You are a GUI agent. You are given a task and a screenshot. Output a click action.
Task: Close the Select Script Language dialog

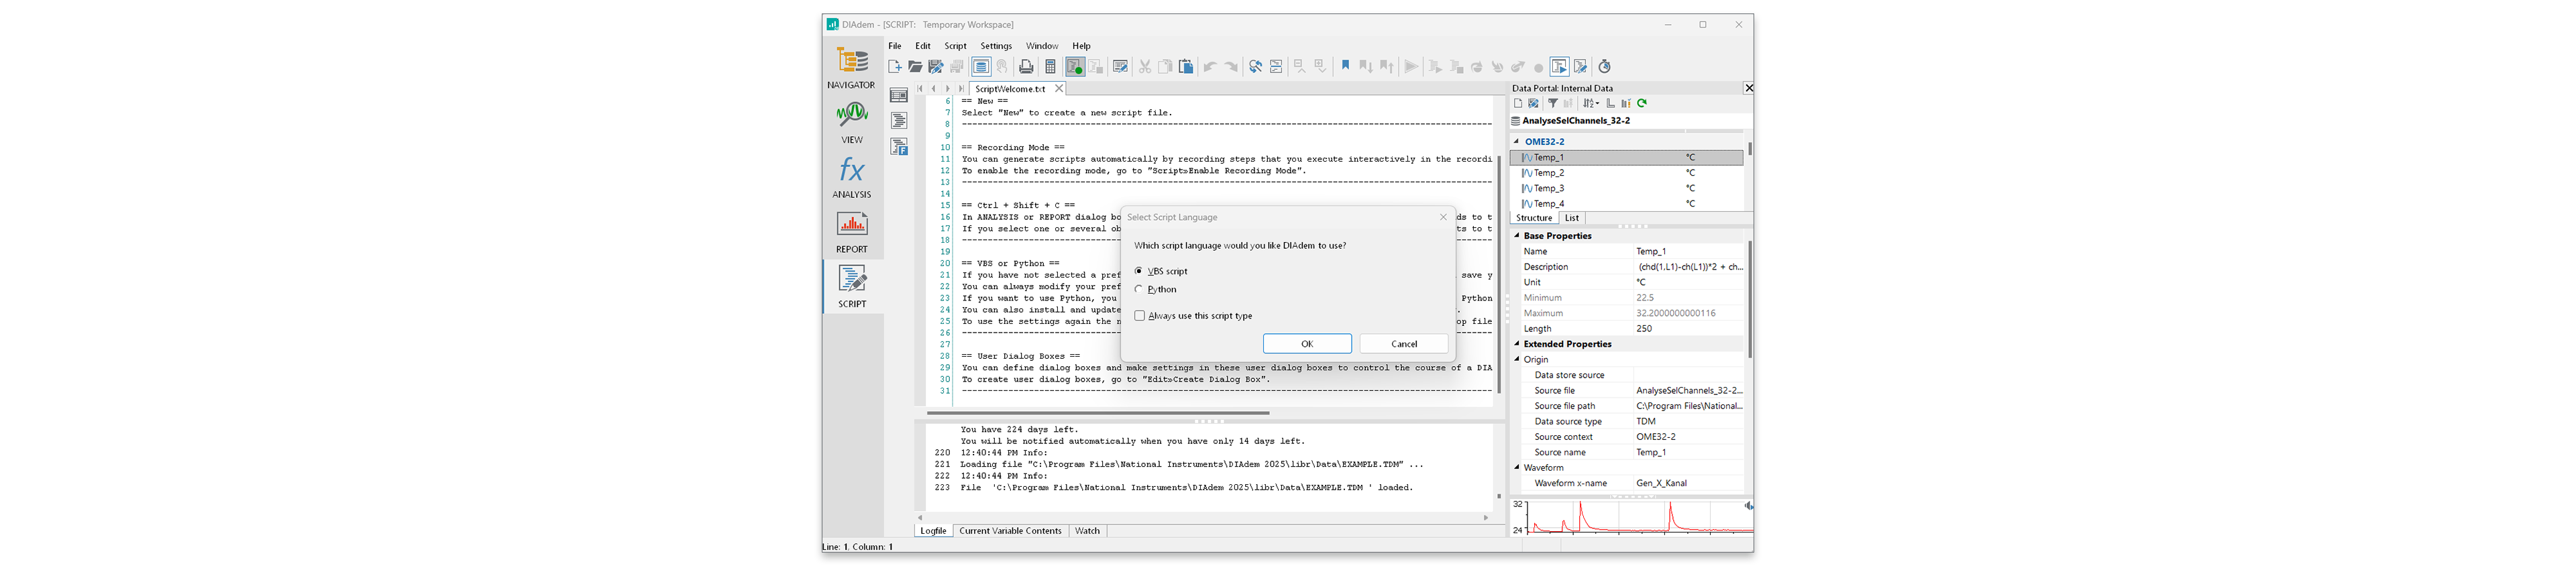point(1443,217)
